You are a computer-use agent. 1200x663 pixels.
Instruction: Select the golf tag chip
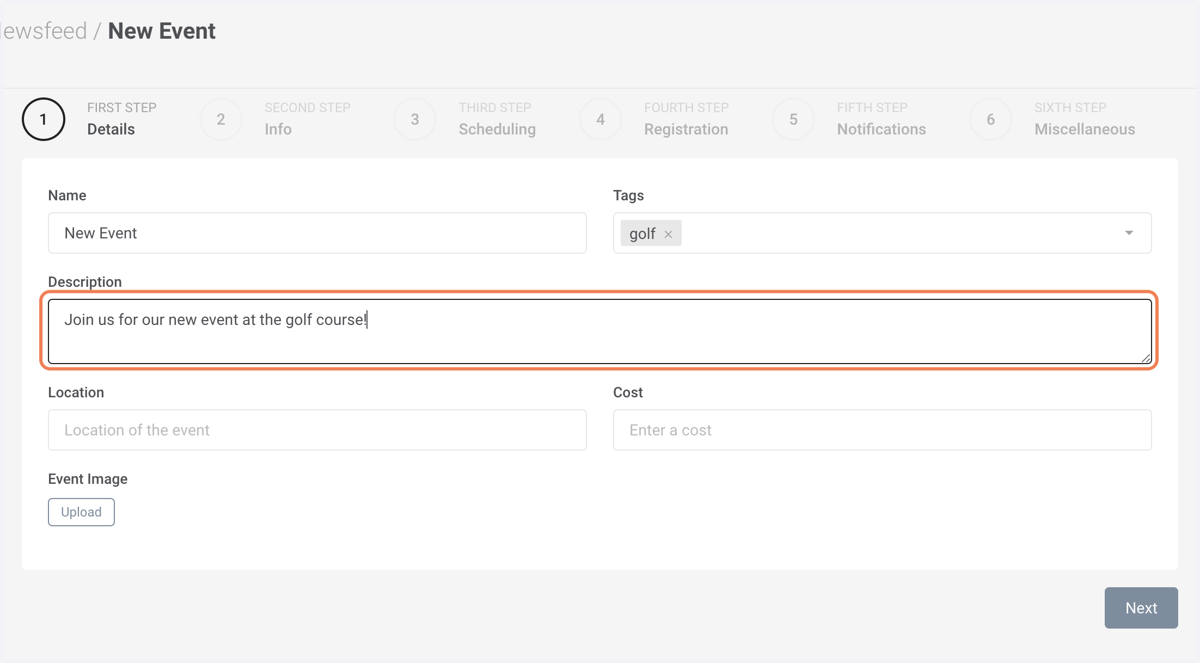coord(651,234)
